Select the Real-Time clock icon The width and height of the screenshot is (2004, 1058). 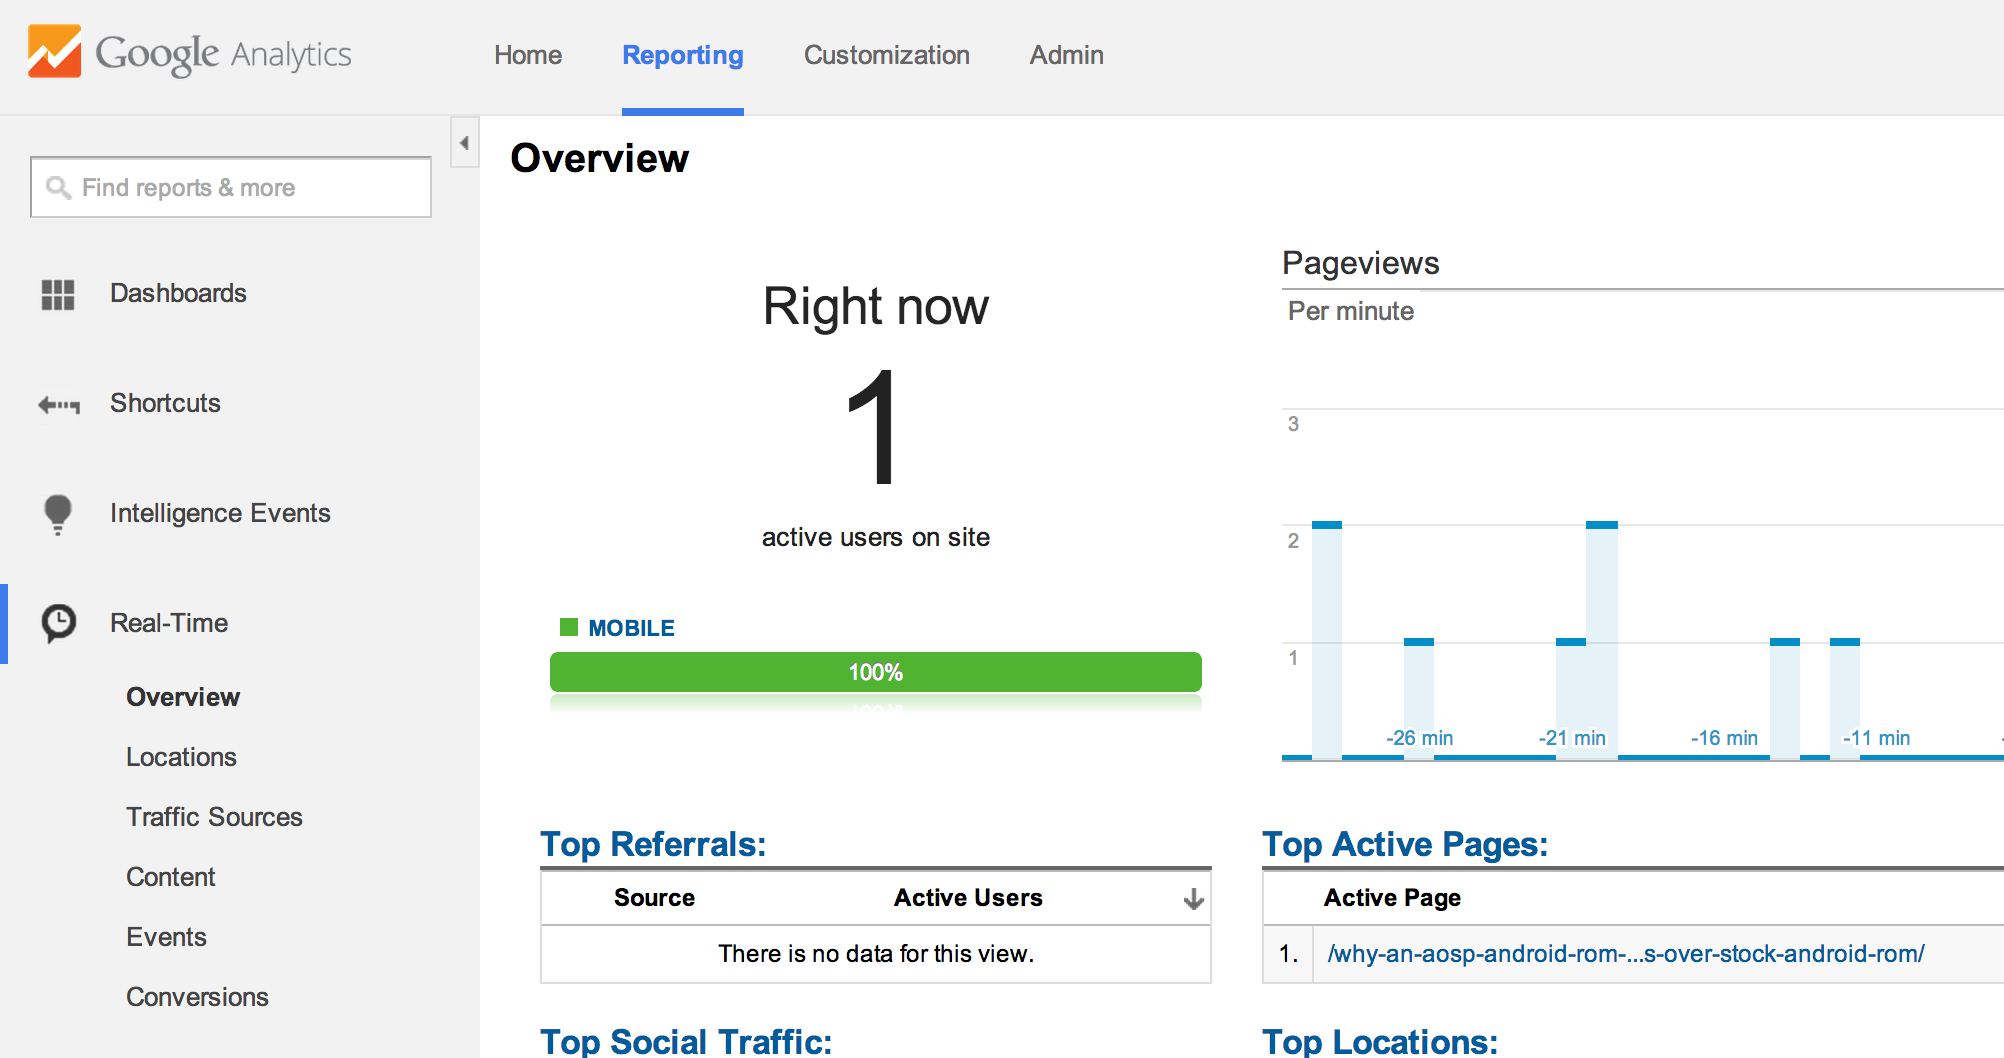tap(58, 623)
